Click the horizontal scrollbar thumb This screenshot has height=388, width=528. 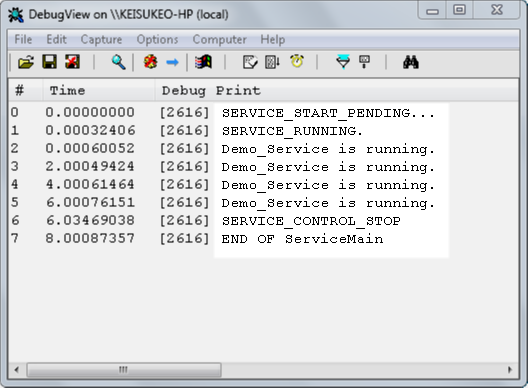[x=124, y=369]
